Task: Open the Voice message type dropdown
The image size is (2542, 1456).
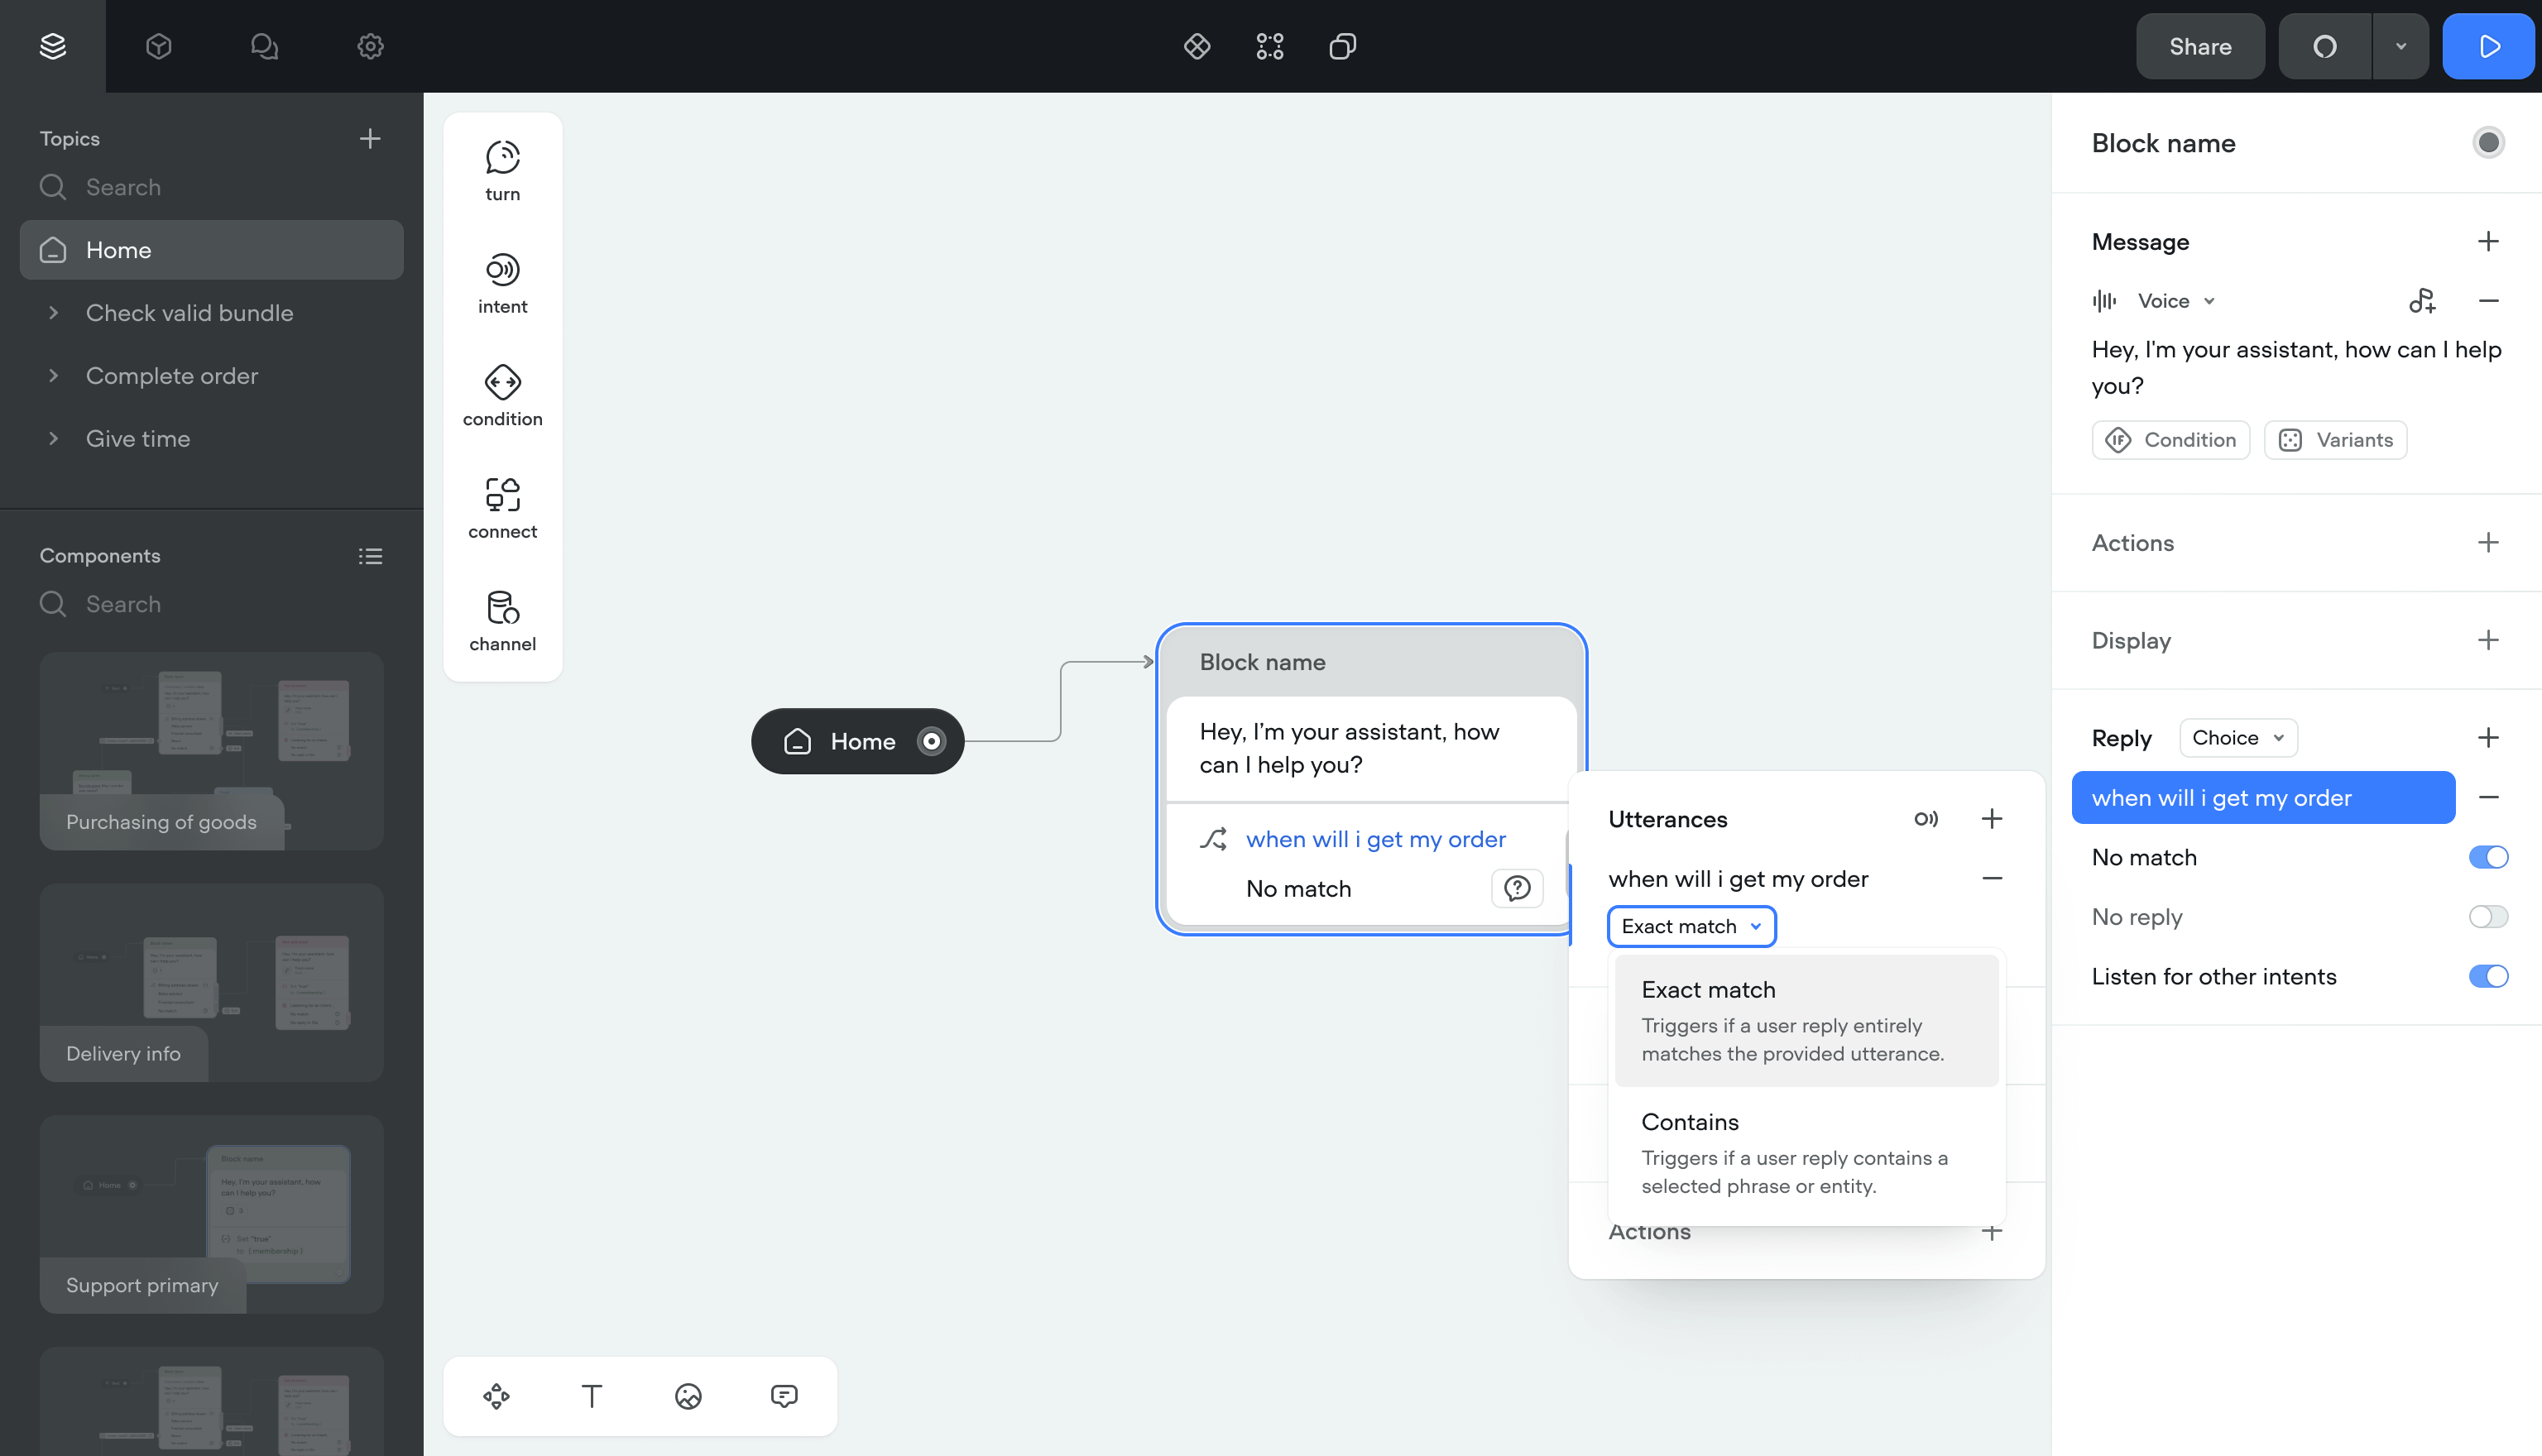Action: pyautogui.click(x=2177, y=300)
